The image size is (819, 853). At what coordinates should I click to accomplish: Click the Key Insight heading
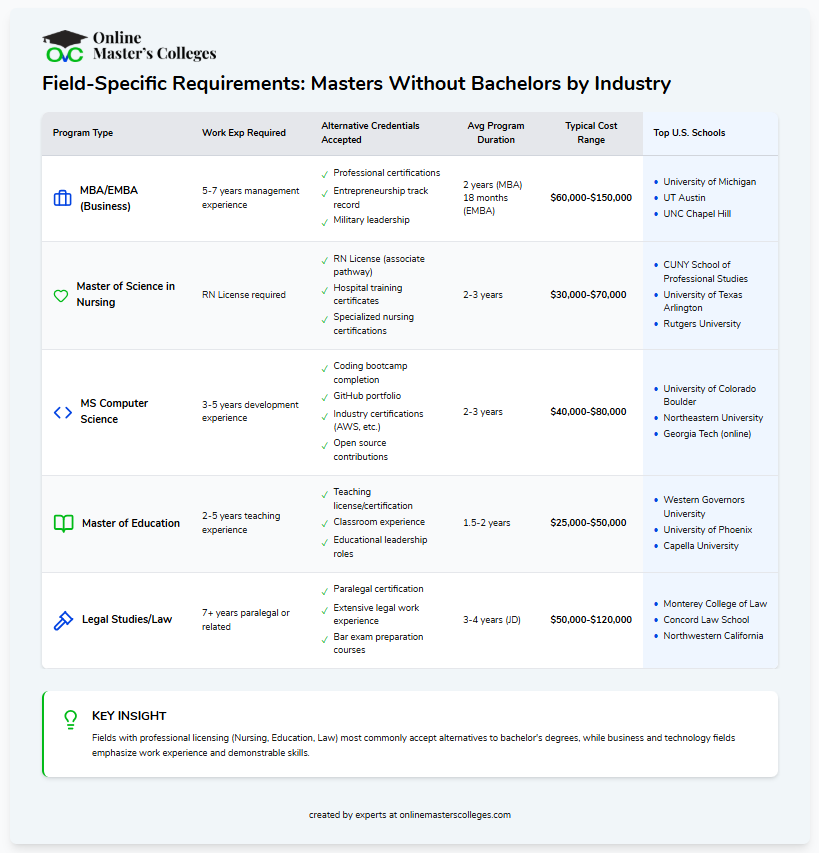tap(129, 716)
